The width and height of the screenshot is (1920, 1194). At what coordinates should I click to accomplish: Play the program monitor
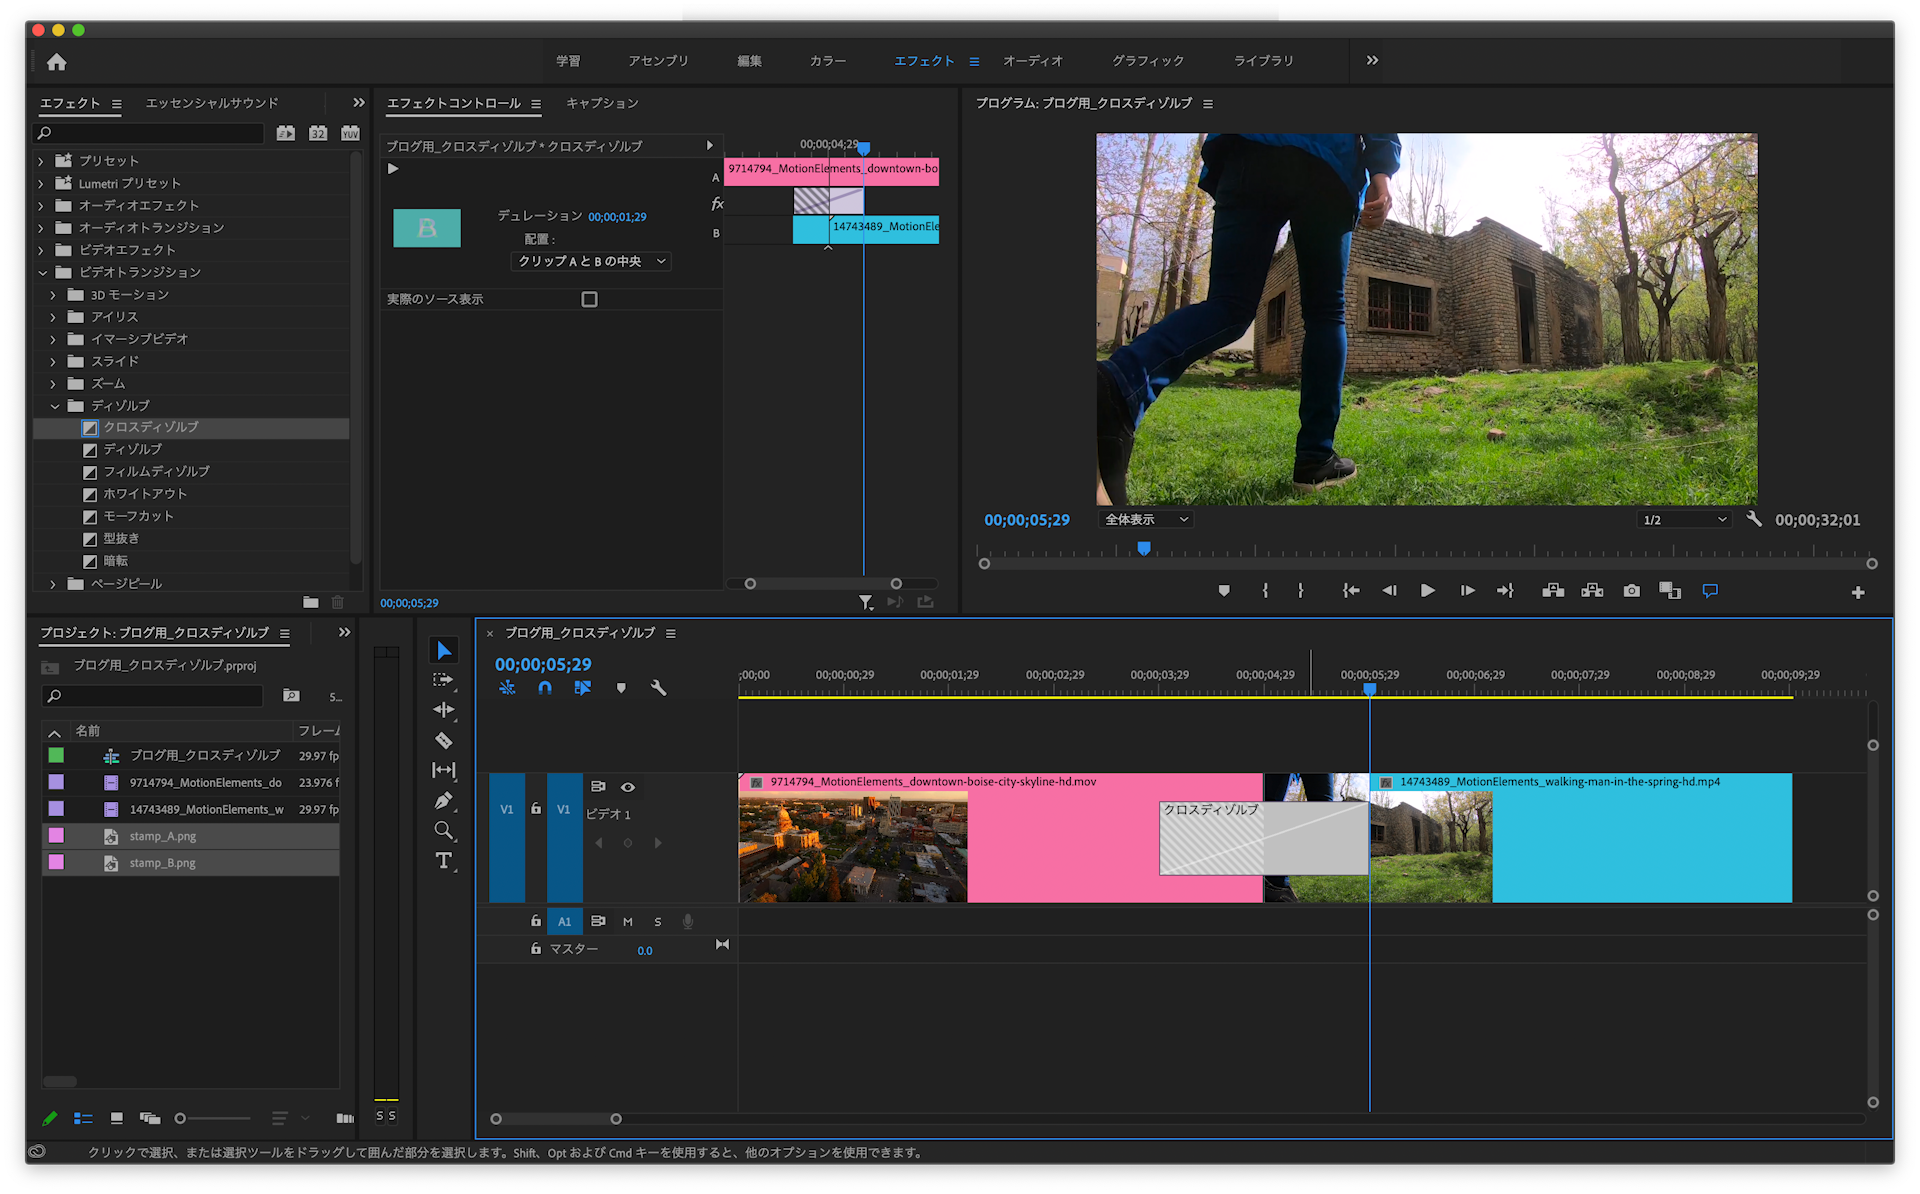(x=1427, y=591)
